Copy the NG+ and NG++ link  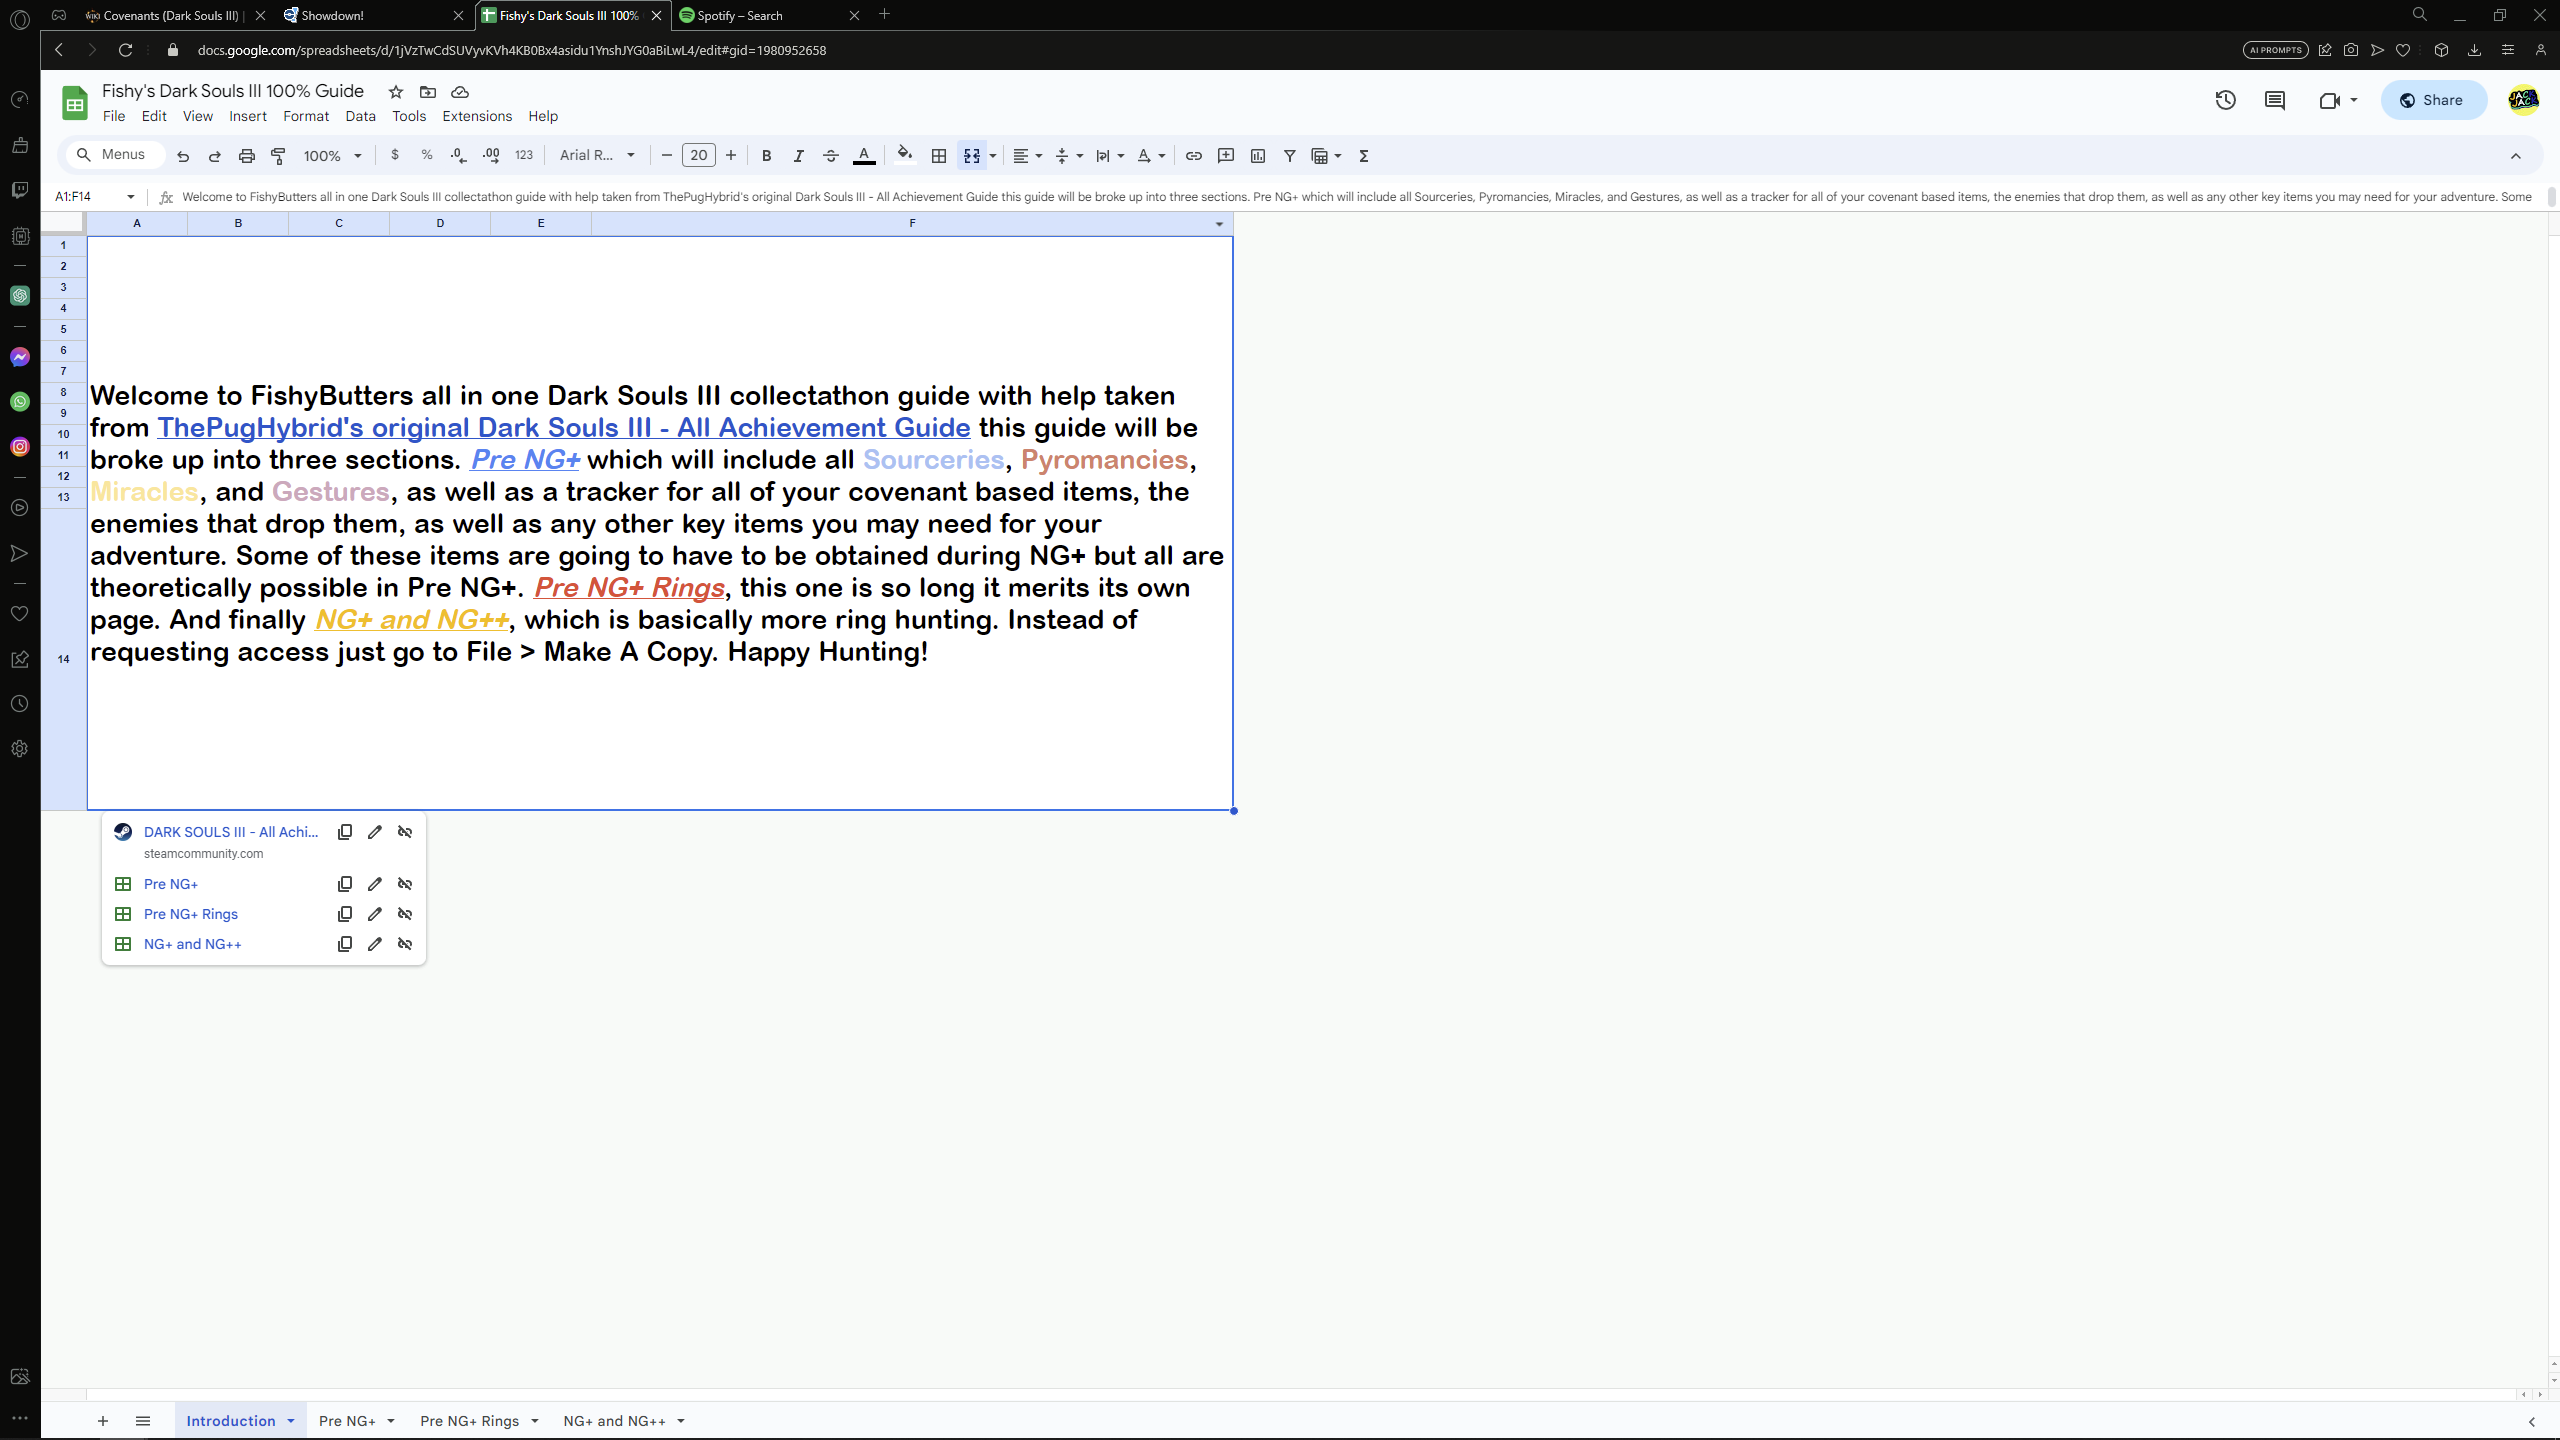click(x=345, y=944)
